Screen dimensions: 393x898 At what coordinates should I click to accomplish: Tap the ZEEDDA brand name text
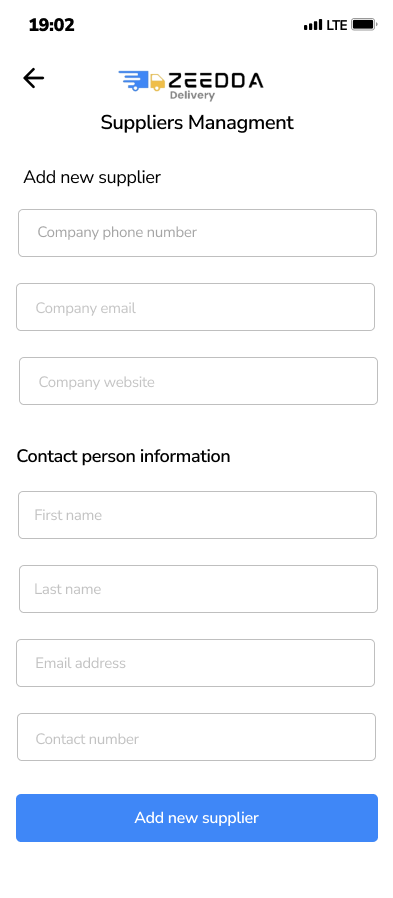[x=215, y=81]
